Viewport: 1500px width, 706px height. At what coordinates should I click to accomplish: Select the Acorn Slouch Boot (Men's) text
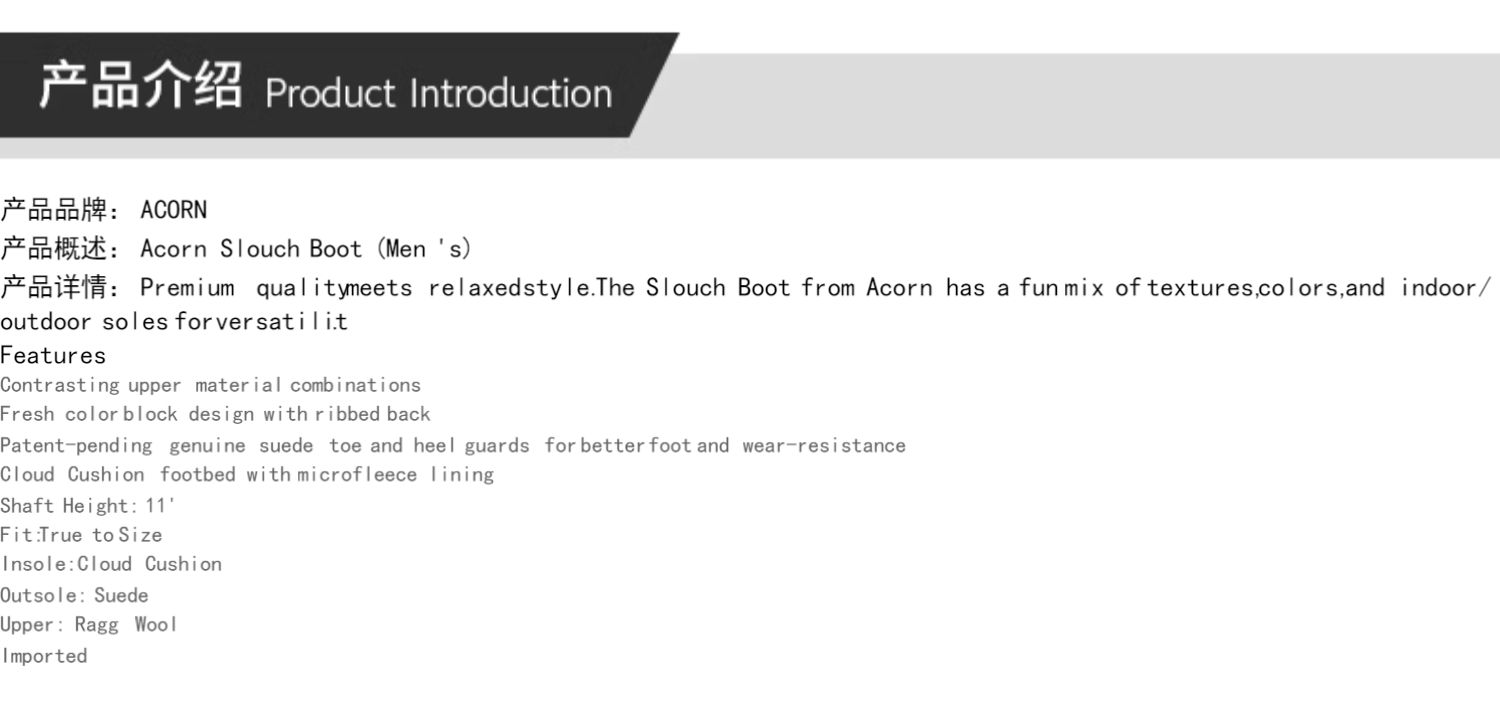point(306,249)
